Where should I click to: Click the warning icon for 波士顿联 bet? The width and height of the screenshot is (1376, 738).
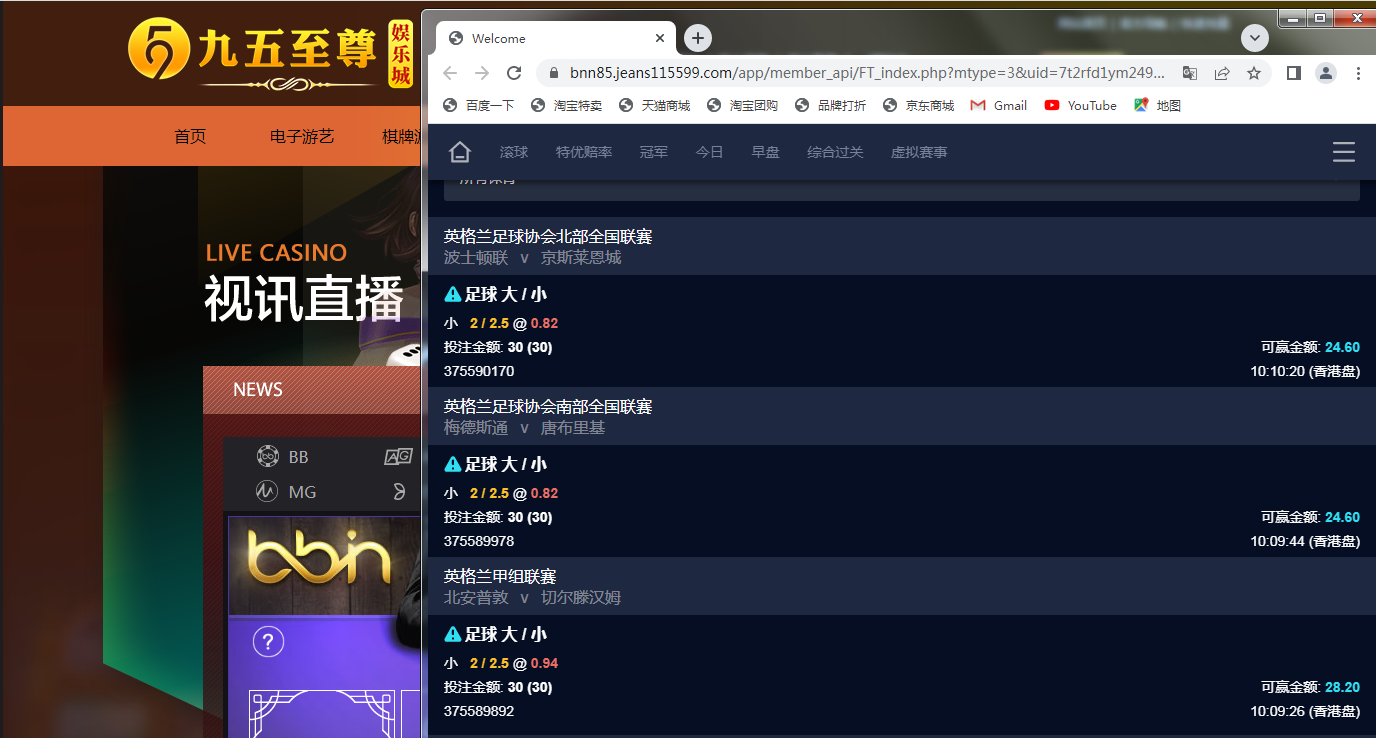click(x=453, y=294)
